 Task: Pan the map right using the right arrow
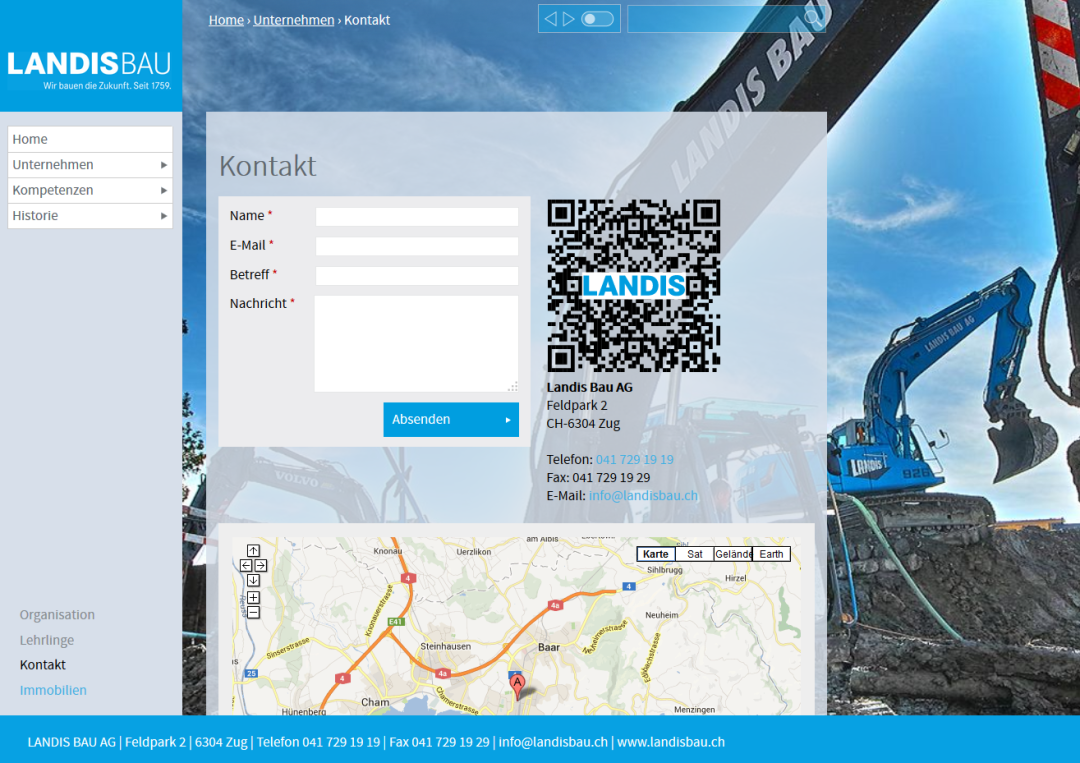point(260,565)
